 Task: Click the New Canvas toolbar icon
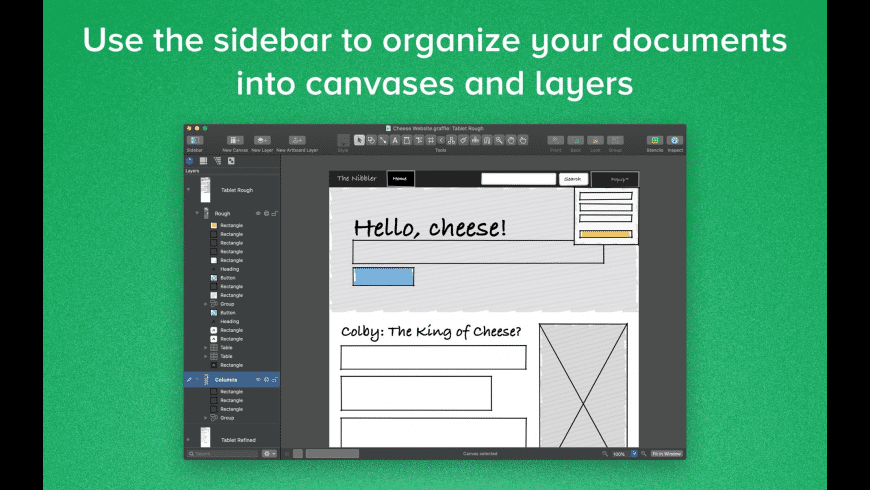(x=235, y=141)
